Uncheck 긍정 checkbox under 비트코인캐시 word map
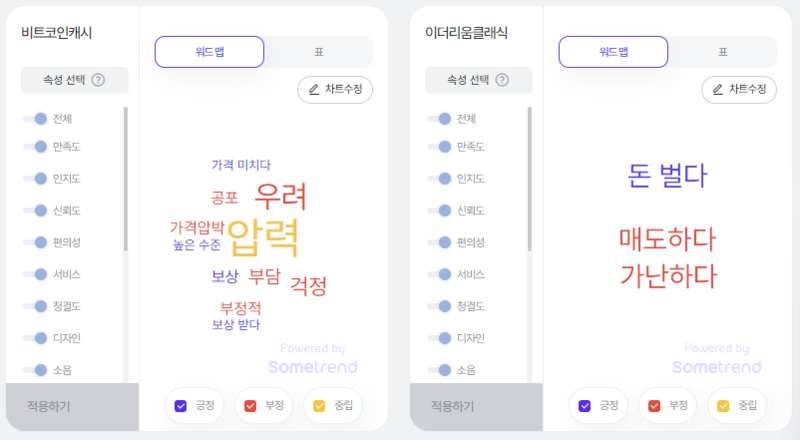The height and width of the screenshot is (440, 800). [x=181, y=406]
